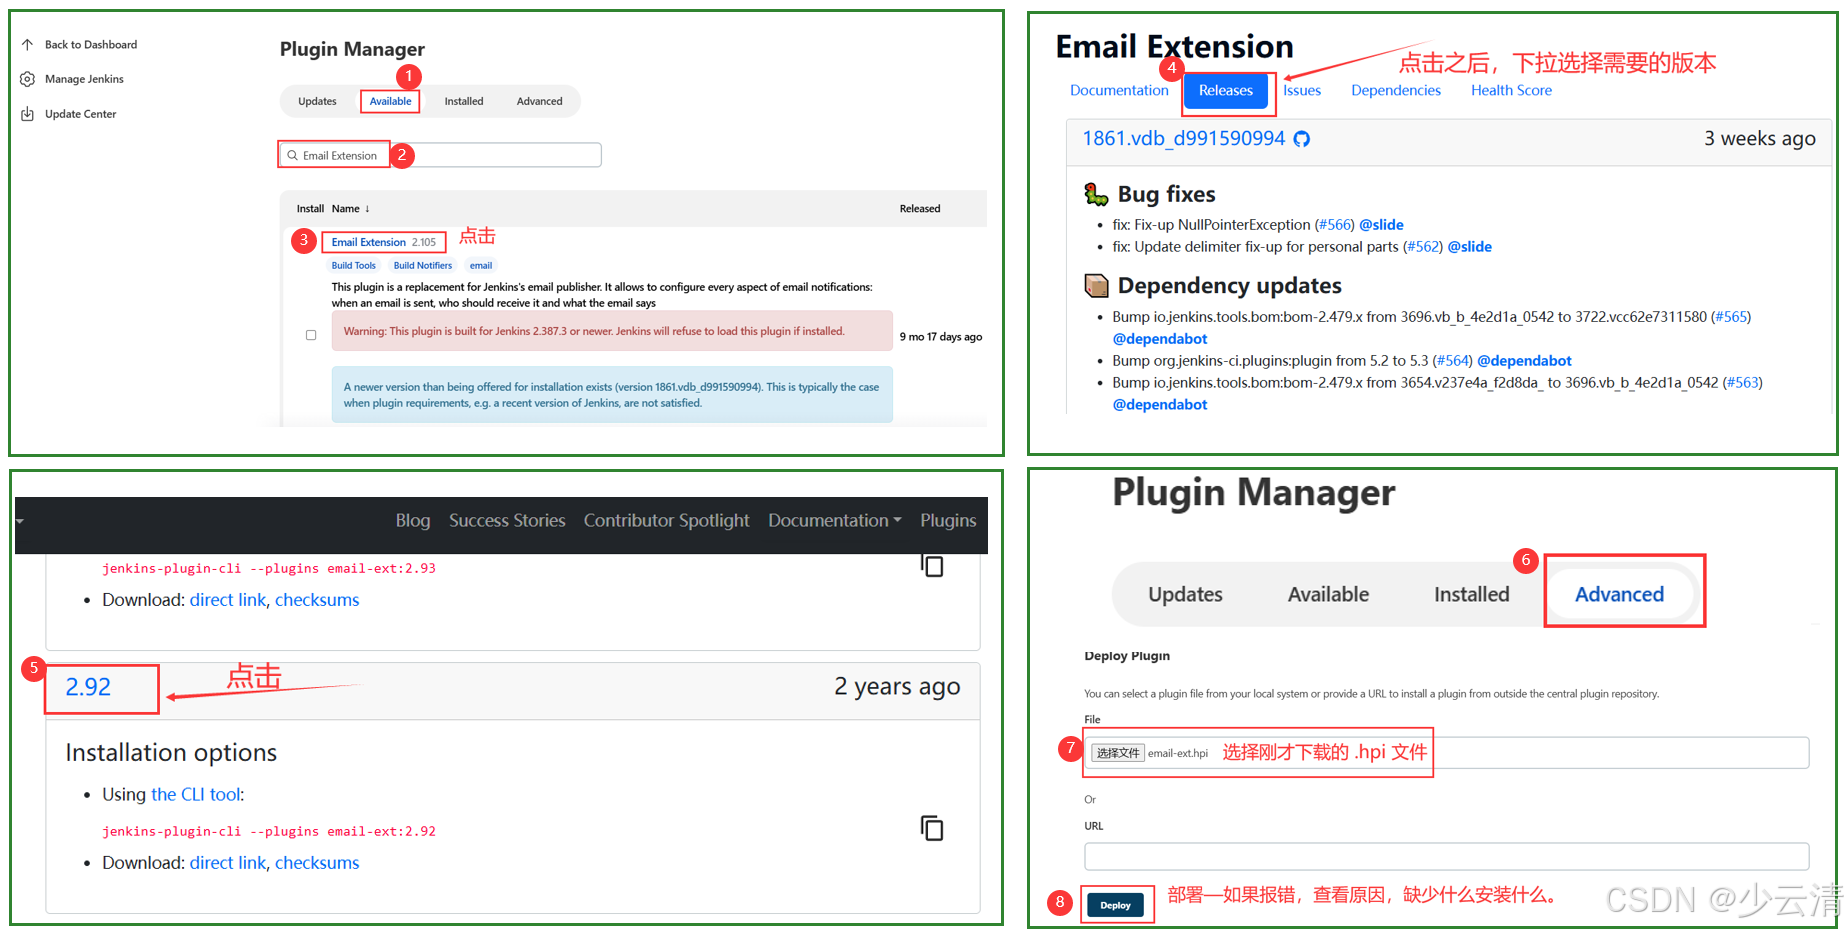Screen dimensions: 1848x932
Task: Select the Releases tab of Email Extension
Action: point(1226,90)
